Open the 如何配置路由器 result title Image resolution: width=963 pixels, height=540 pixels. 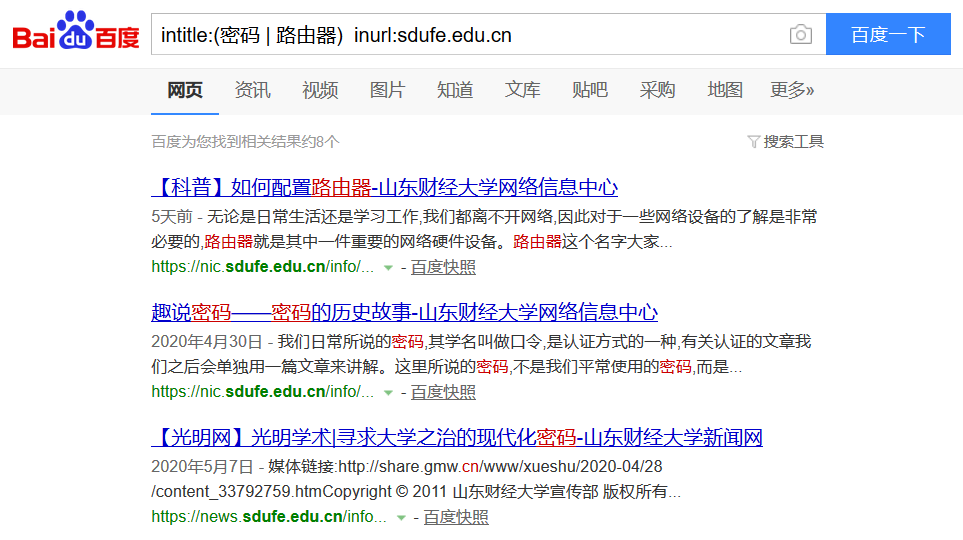pos(384,187)
